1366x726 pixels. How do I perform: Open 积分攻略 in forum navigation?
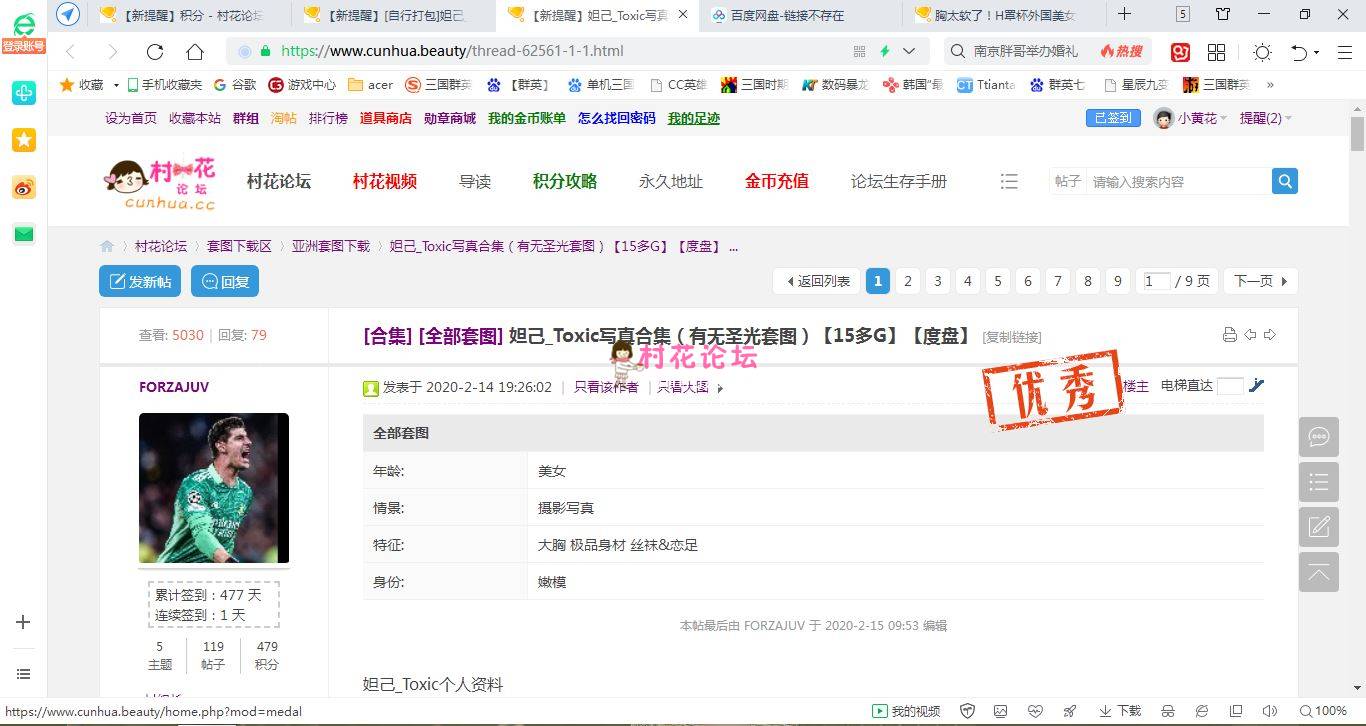point(565,181)
